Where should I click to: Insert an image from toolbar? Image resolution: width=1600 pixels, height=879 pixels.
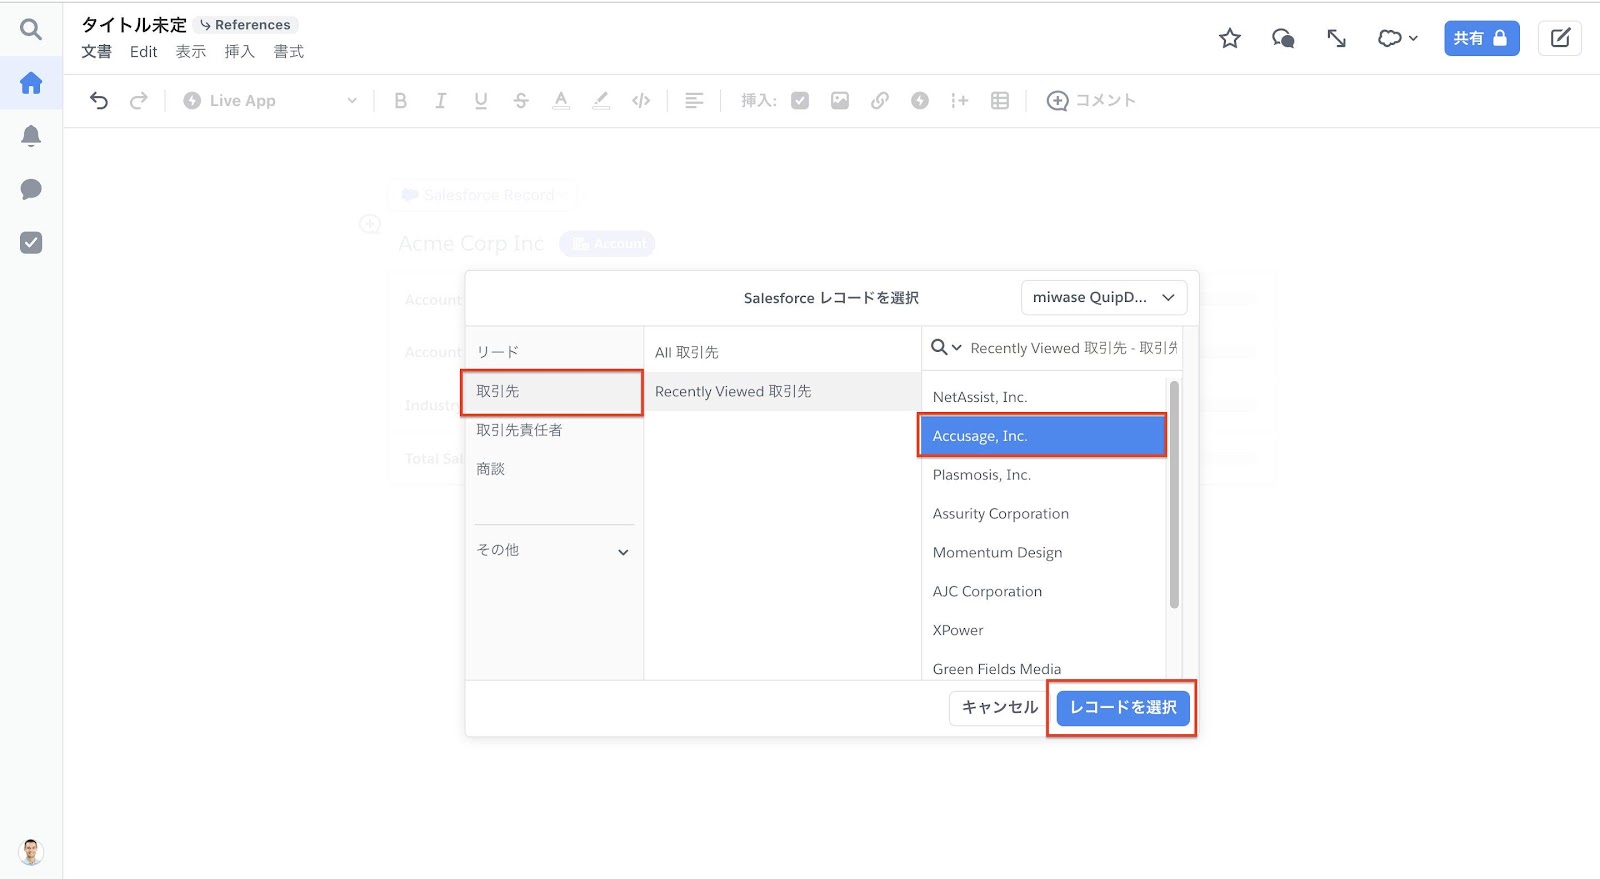click(840, 100)
